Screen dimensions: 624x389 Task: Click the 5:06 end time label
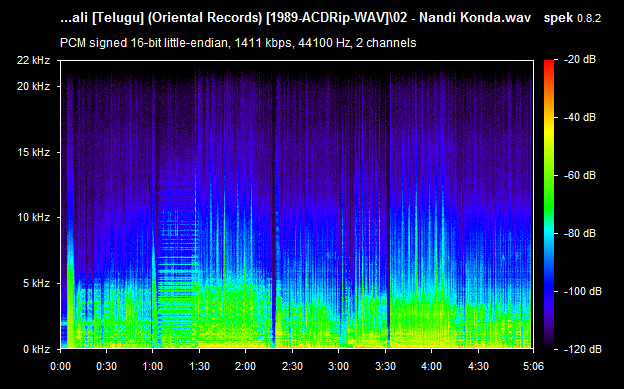coord(533,366)
